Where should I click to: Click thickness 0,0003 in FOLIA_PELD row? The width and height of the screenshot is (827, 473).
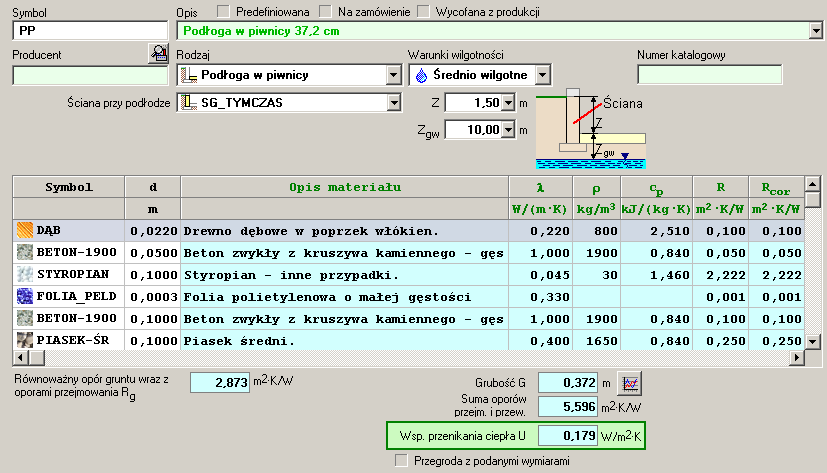[153, 297]
